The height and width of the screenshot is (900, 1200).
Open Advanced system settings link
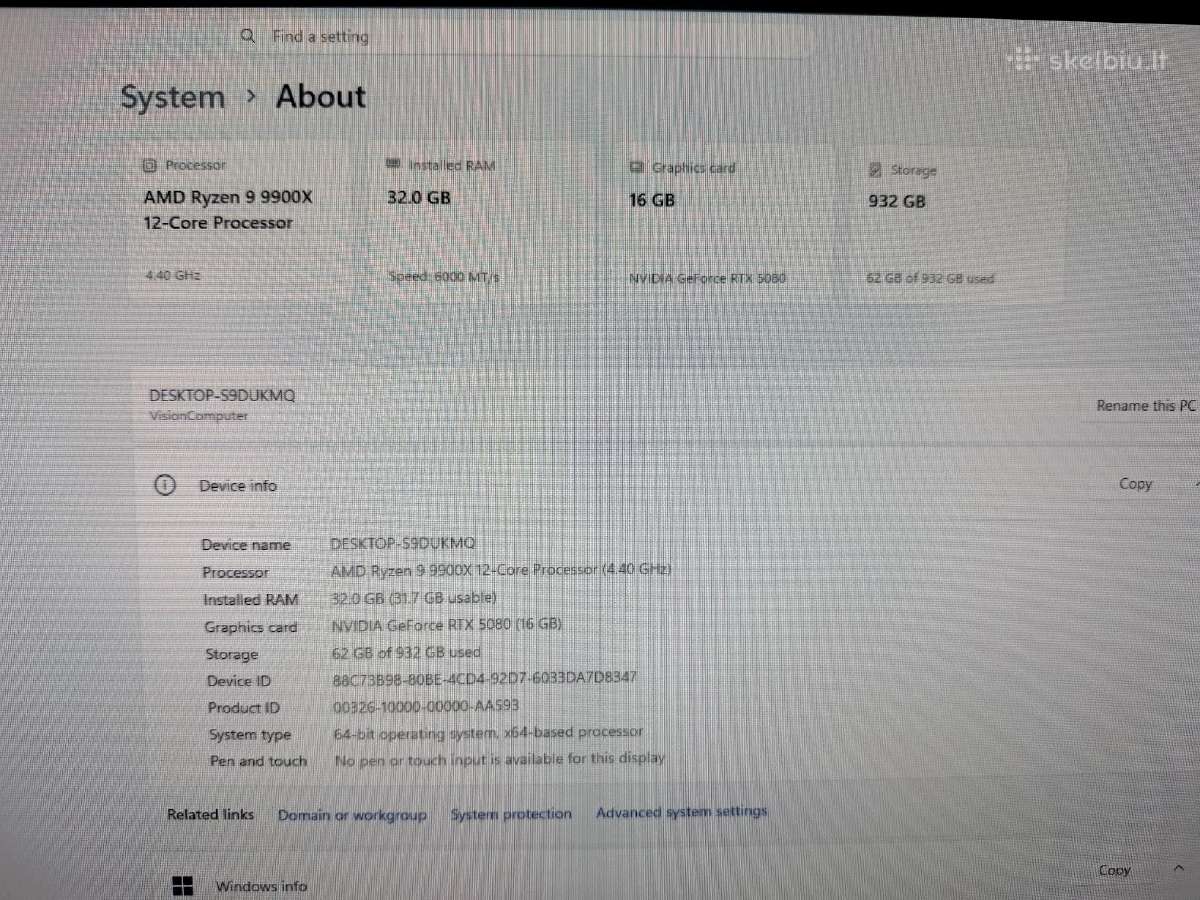point(682,812)
